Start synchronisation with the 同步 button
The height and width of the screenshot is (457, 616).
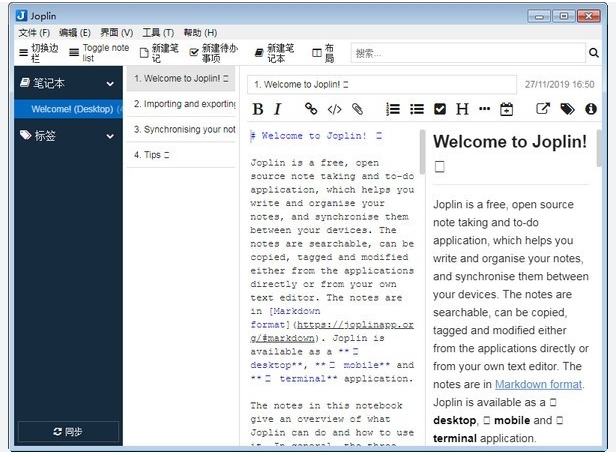pos(68,431)
